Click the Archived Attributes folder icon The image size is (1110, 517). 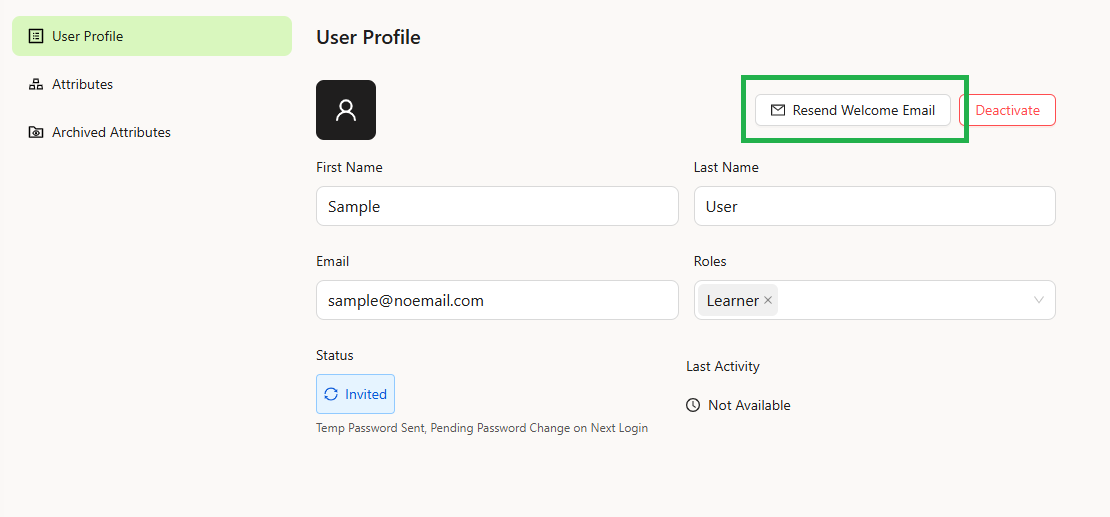tap(35, 132)
